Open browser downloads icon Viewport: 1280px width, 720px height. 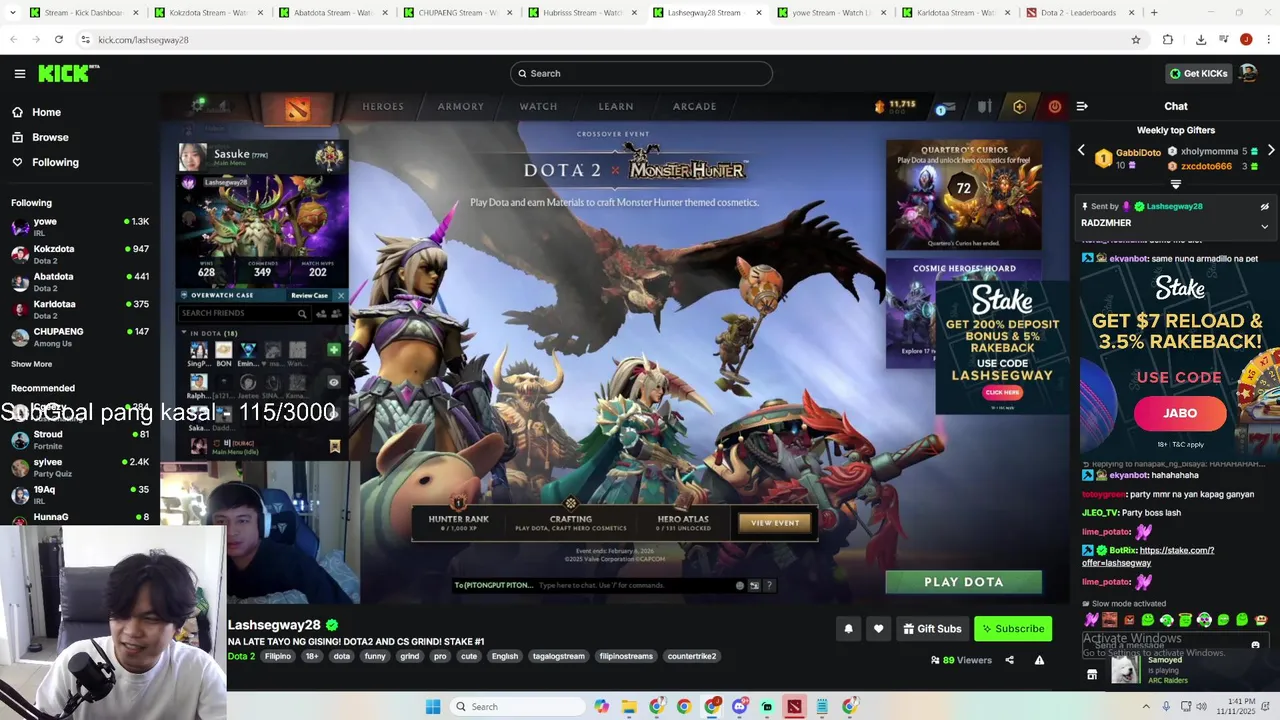click(x=1201, y=39)
